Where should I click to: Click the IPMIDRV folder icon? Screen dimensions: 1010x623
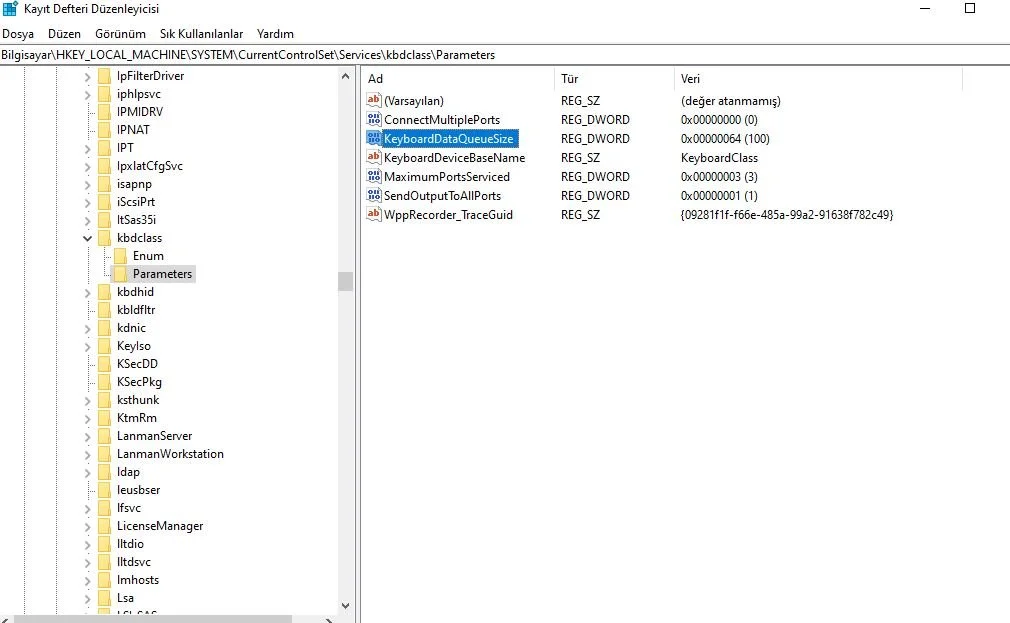tap(104, 112)
